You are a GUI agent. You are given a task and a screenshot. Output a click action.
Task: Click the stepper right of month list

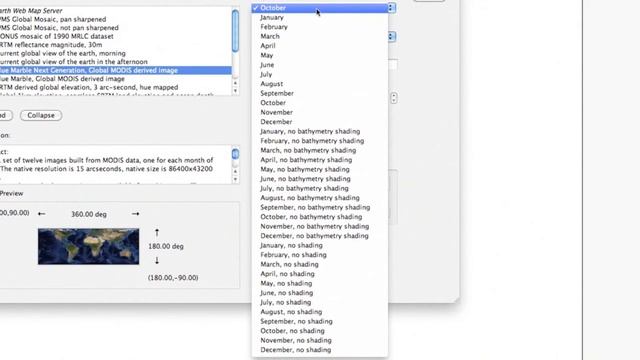(393, 98)
